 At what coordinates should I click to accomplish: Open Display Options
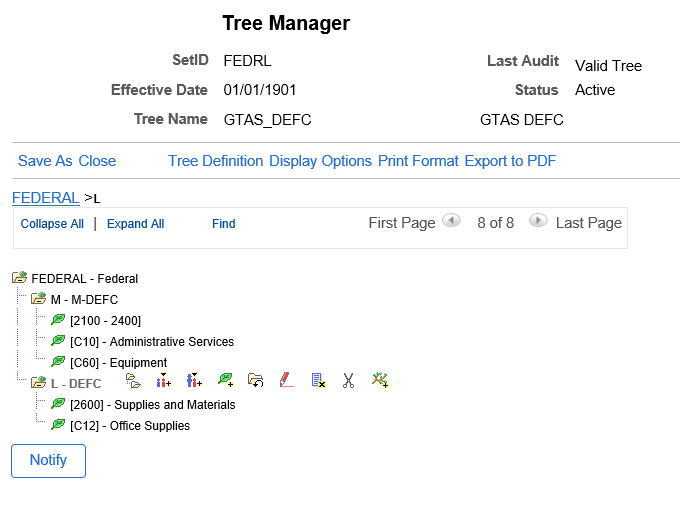click(x=320, y=161)
